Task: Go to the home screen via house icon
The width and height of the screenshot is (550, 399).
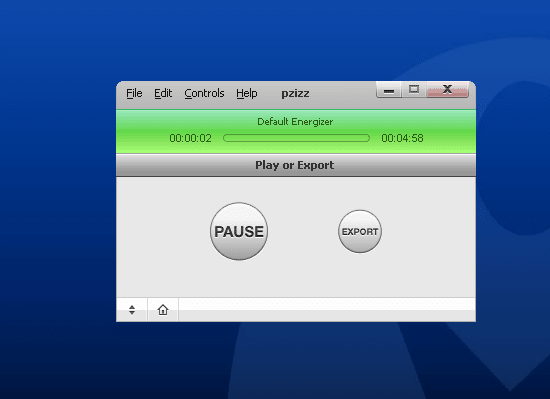Action: (x=163, y=310)
